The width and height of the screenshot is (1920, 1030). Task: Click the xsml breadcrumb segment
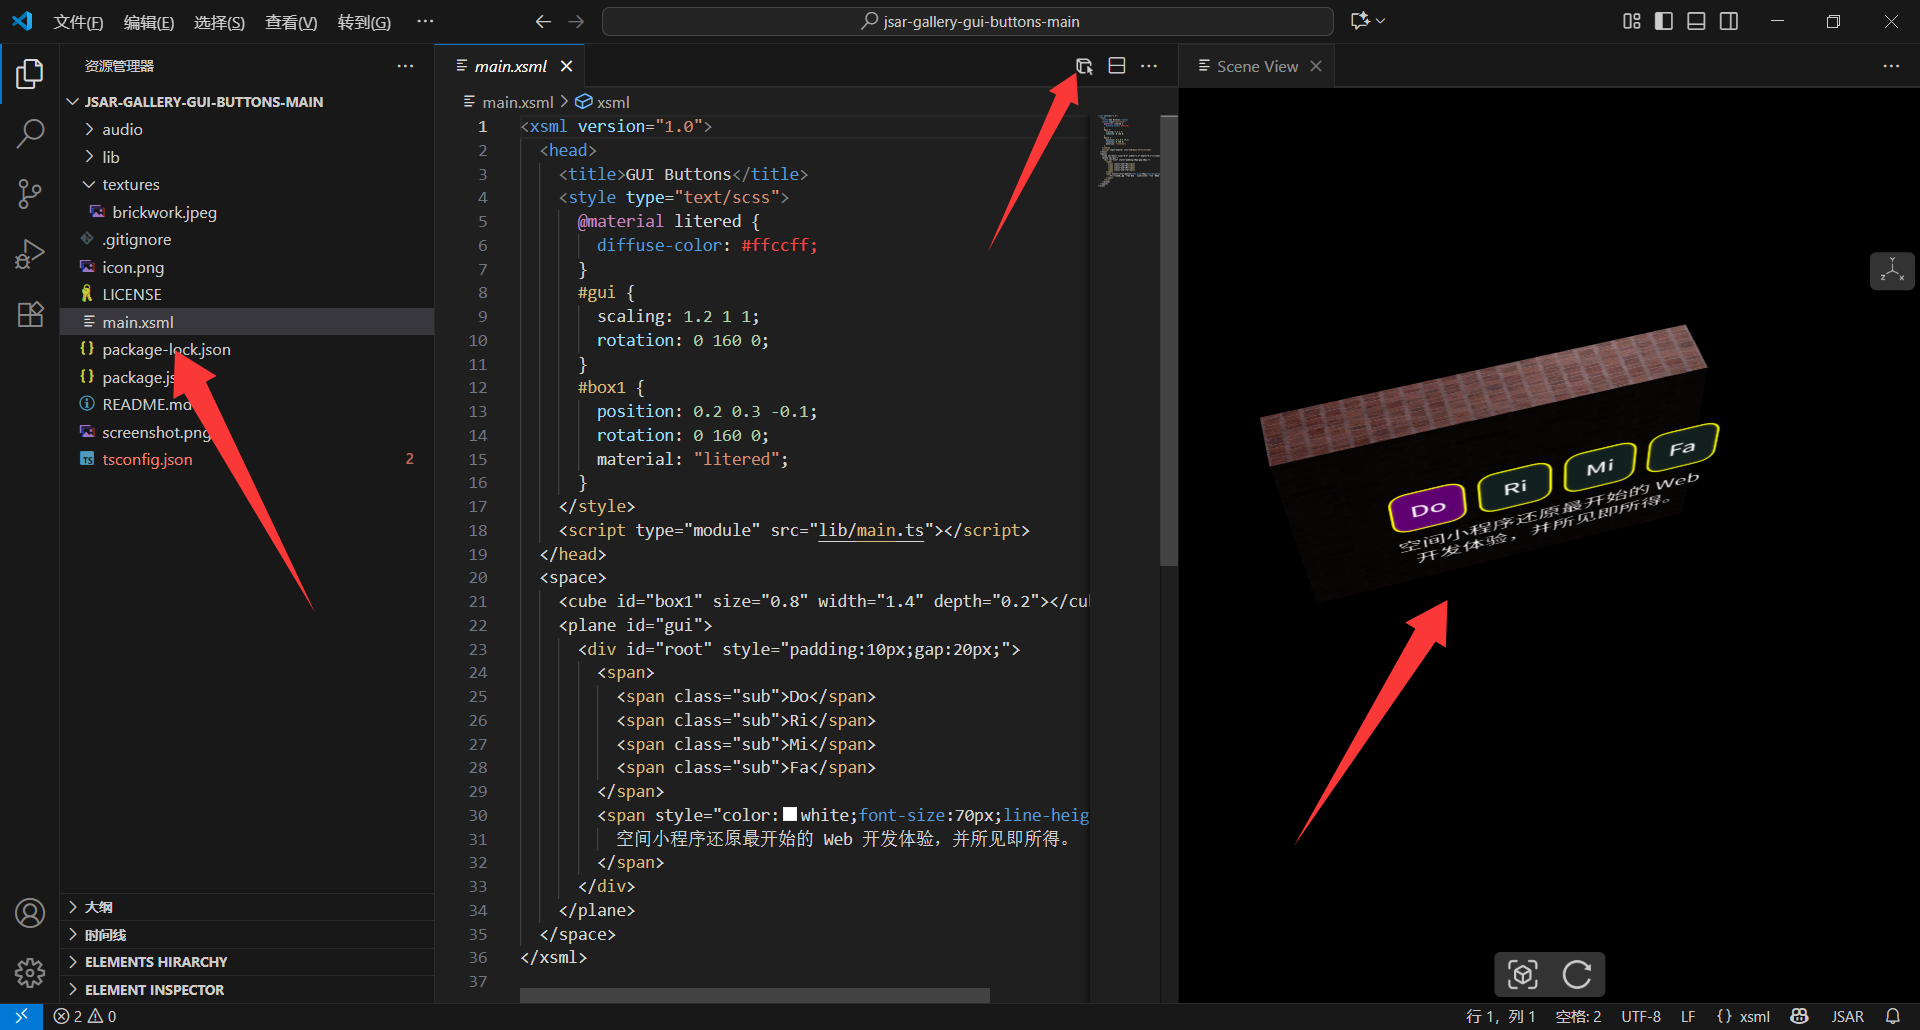click(x=603, y=102)
